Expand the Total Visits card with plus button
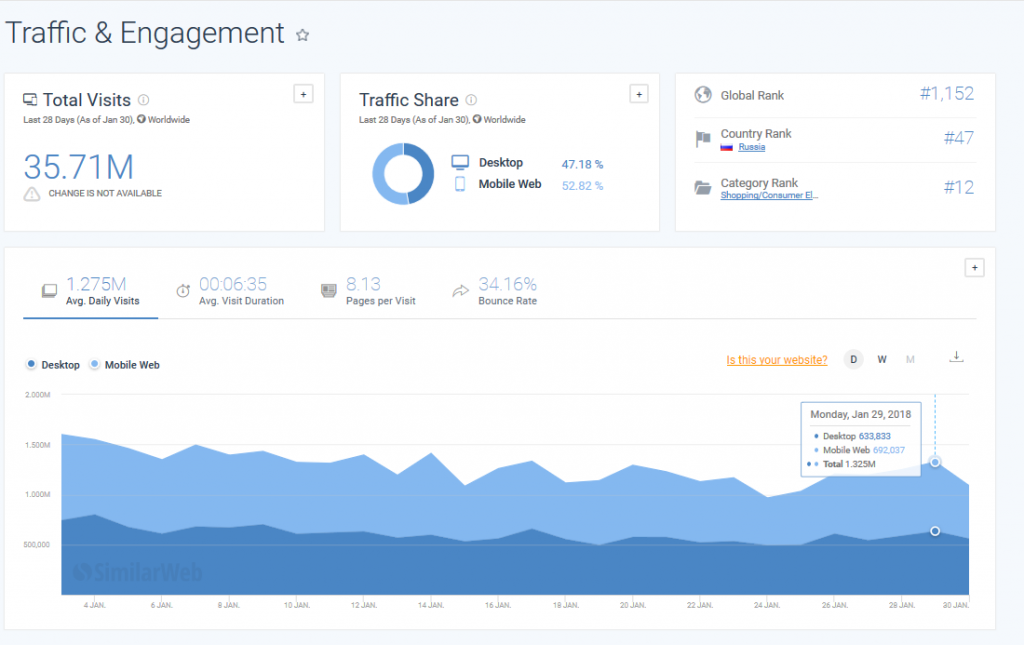This screenshot has width=1024, height=645. click(304, 94)
